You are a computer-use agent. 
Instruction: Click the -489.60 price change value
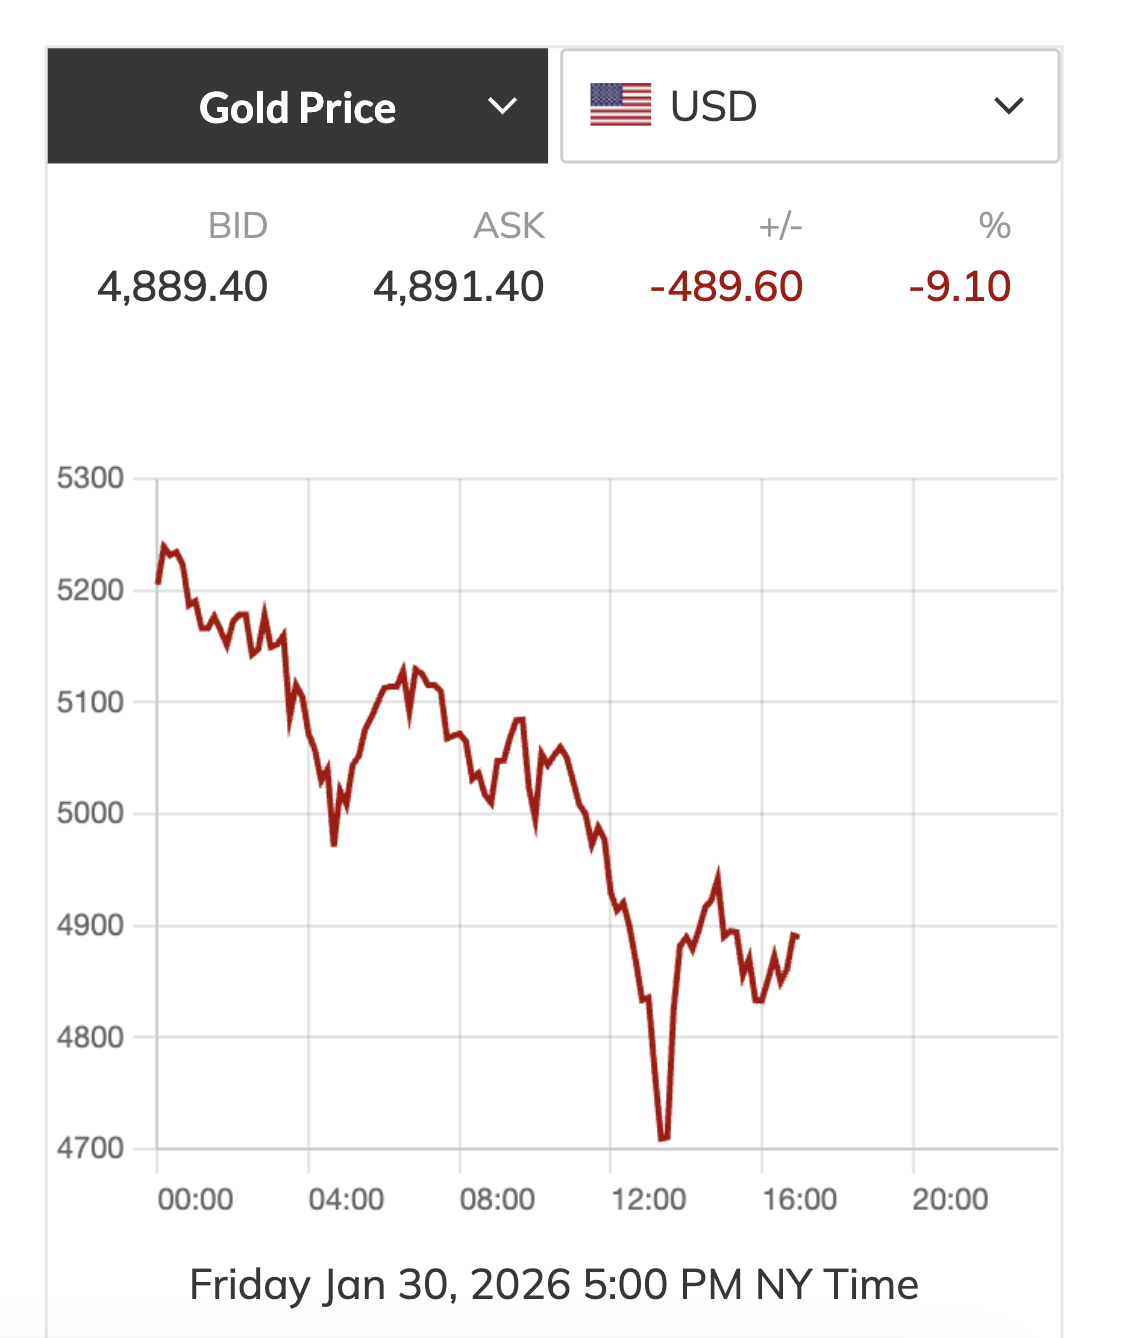(727, 287)
